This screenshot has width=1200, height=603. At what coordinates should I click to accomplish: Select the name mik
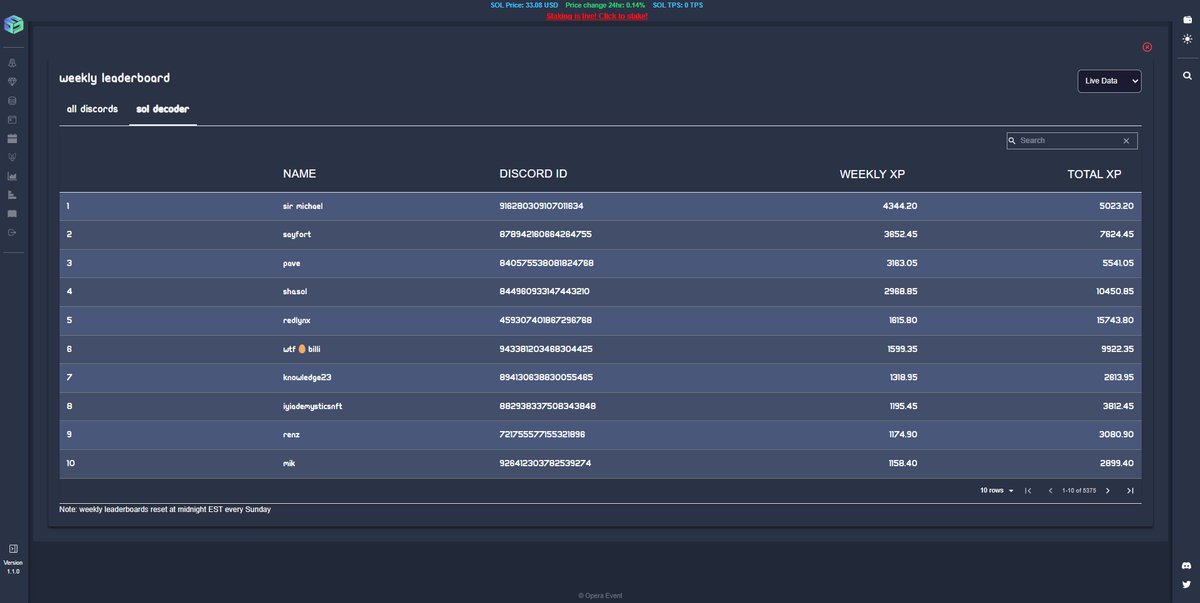pyautogui.click(x=289, y=463)
